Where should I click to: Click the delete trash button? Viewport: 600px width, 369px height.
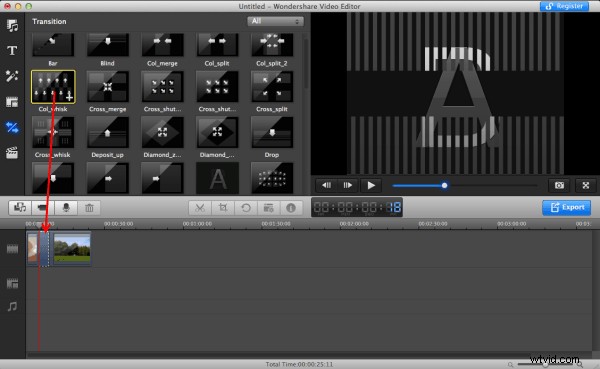point(89,208)
